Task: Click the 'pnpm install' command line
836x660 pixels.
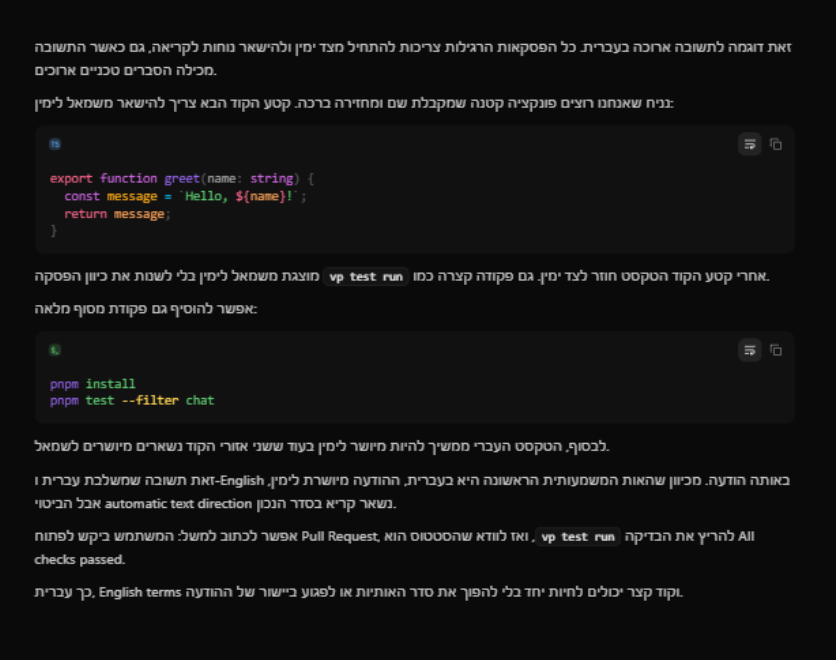Action: (x=93, y=384)
